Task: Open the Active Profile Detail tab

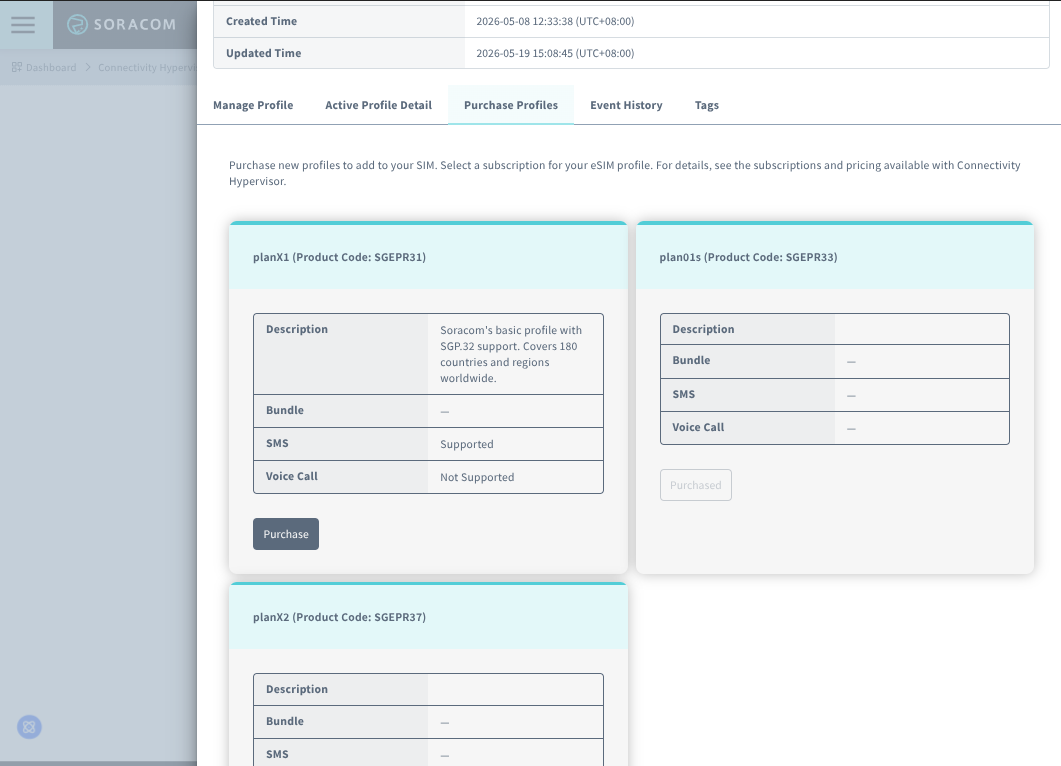Action: (378, 105)
